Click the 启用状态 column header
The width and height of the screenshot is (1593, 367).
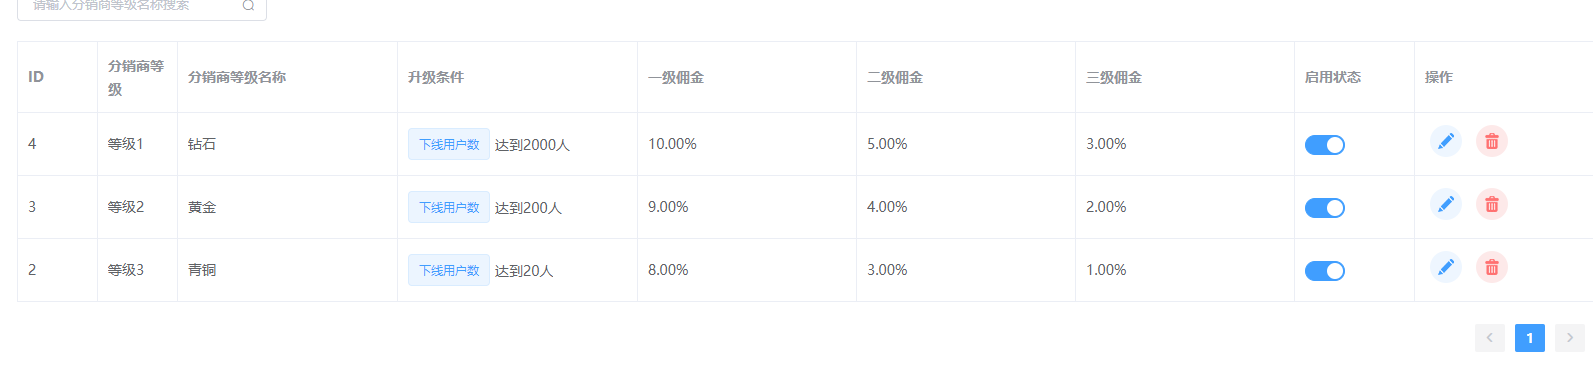tap(1333, 77)
